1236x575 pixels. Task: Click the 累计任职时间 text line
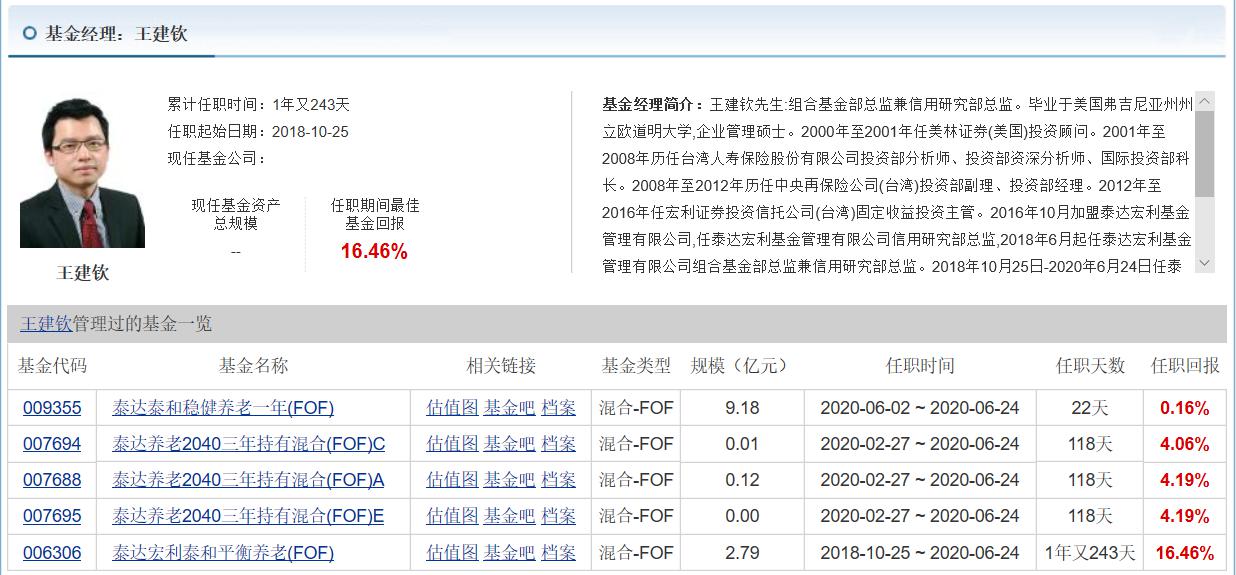[259, 104]
